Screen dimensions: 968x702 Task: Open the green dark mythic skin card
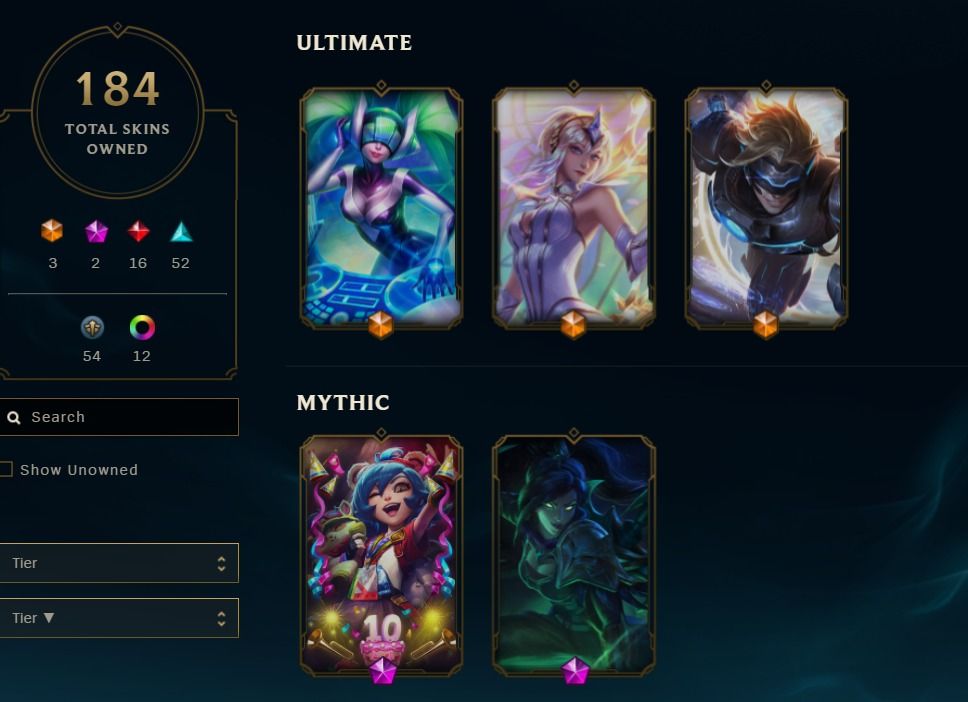click(574, 554)
